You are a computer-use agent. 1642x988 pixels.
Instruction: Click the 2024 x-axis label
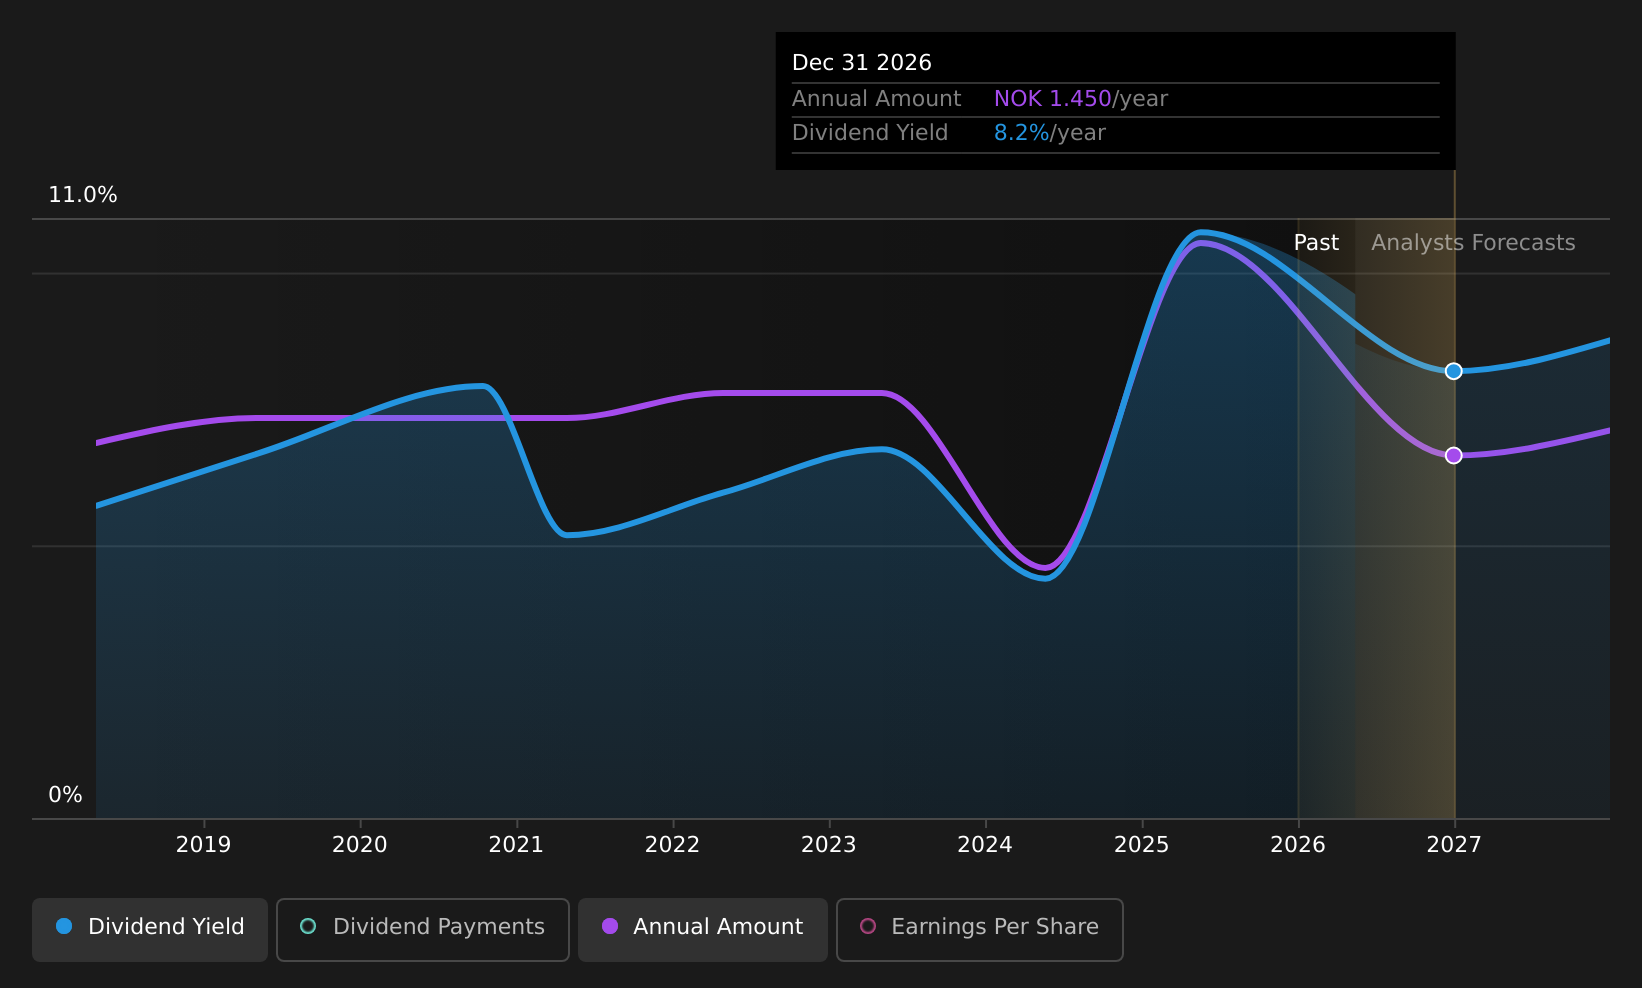tap(985, 845)
